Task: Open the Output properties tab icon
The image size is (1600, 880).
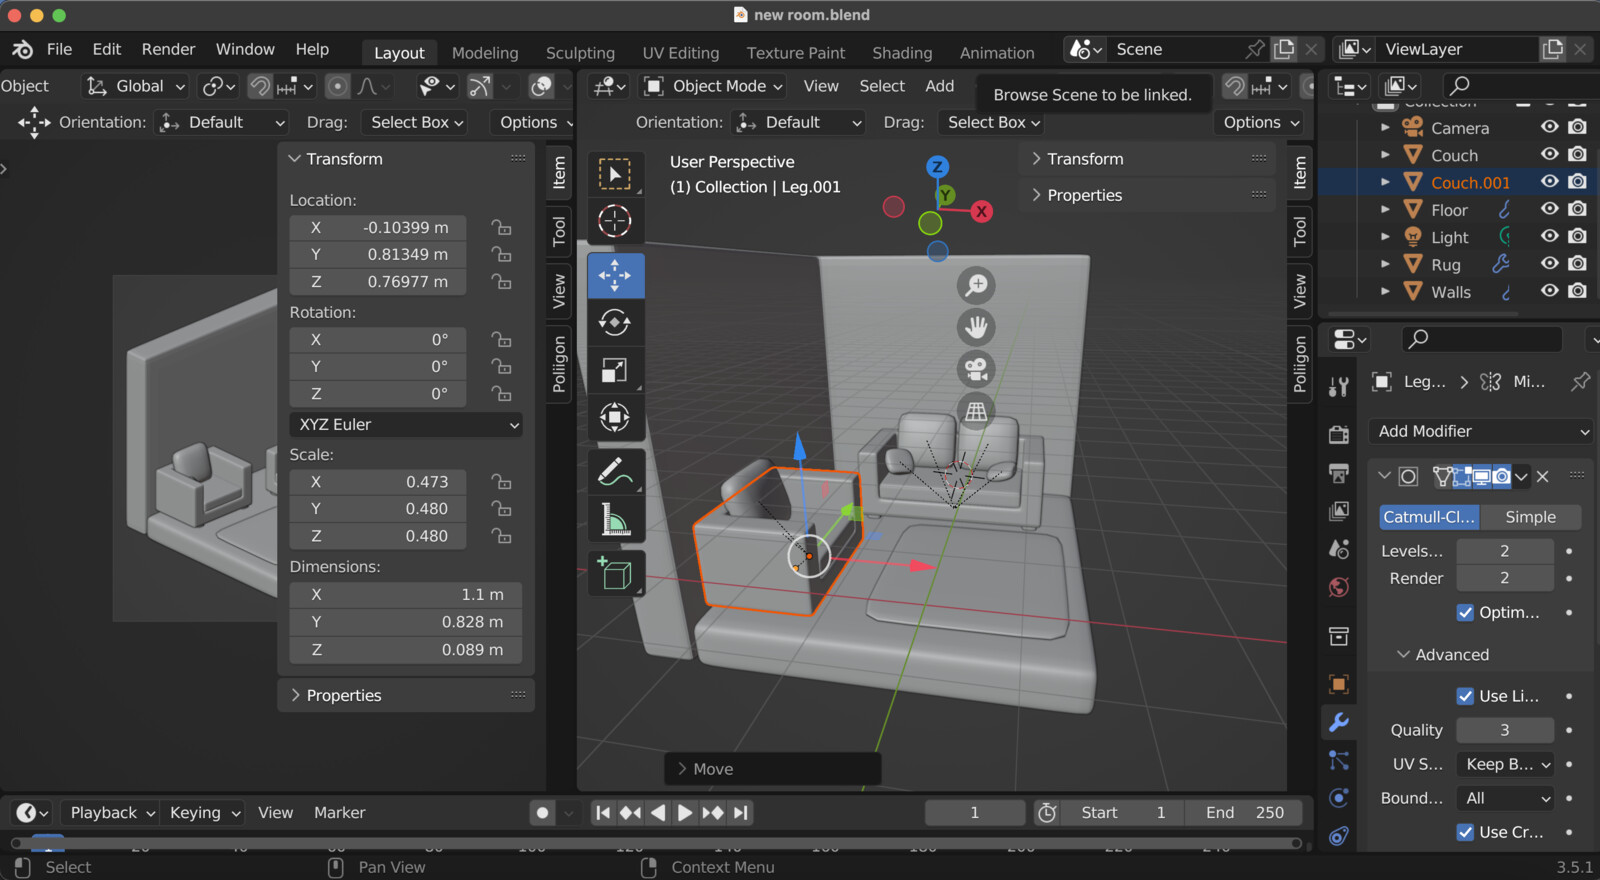Action: click(x=1339, y=472)
